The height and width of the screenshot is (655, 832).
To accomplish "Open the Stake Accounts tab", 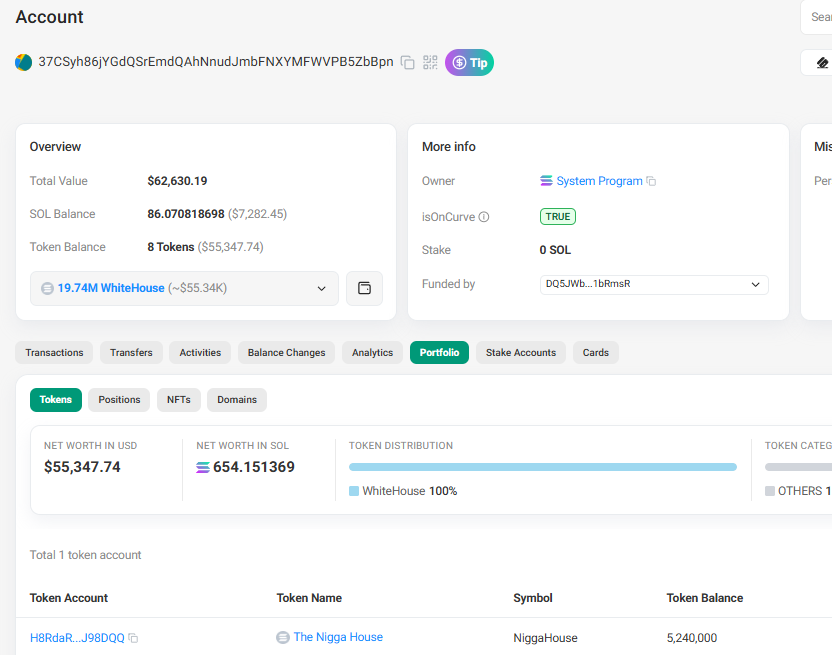I will coord(521,352).
